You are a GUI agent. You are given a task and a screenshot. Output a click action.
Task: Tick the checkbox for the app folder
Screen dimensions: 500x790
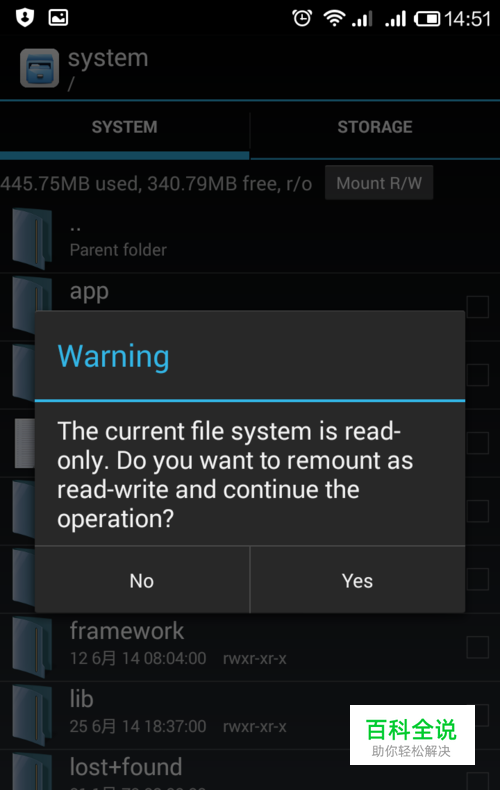[x=477, y=307]
